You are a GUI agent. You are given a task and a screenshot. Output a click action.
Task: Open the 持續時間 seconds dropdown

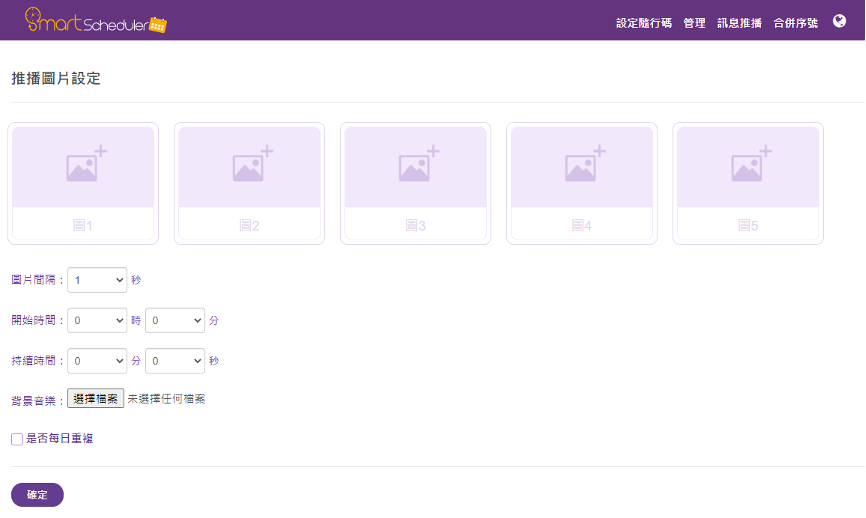tap(175, 361)
